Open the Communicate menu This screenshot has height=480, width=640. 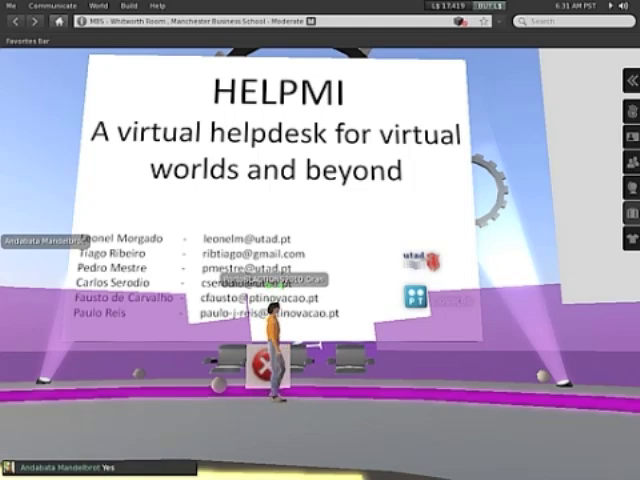(x=51, y=6)
